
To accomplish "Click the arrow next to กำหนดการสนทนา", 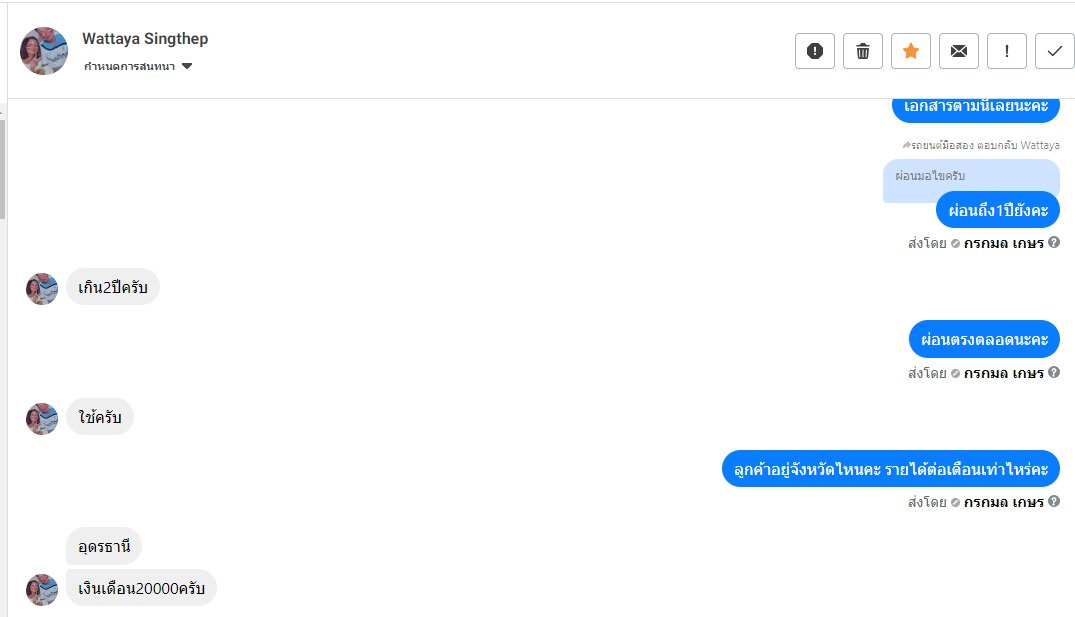I will click(187, 67).
